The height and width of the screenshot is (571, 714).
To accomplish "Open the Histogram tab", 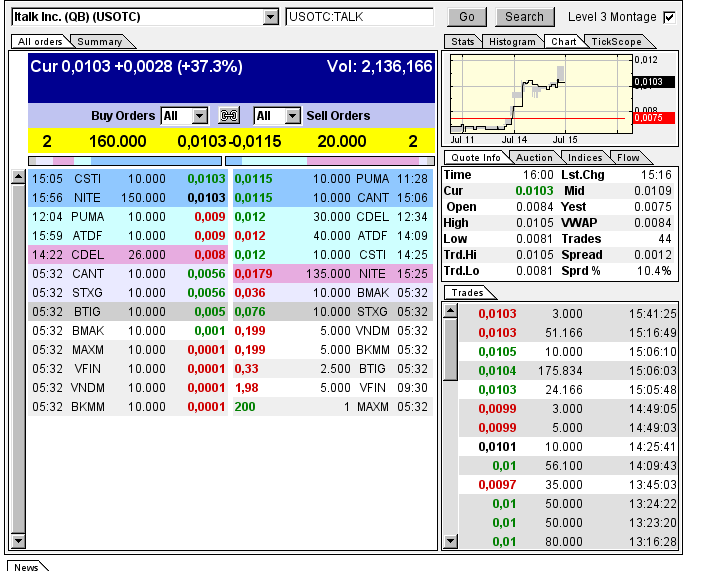I will point(512,41).
